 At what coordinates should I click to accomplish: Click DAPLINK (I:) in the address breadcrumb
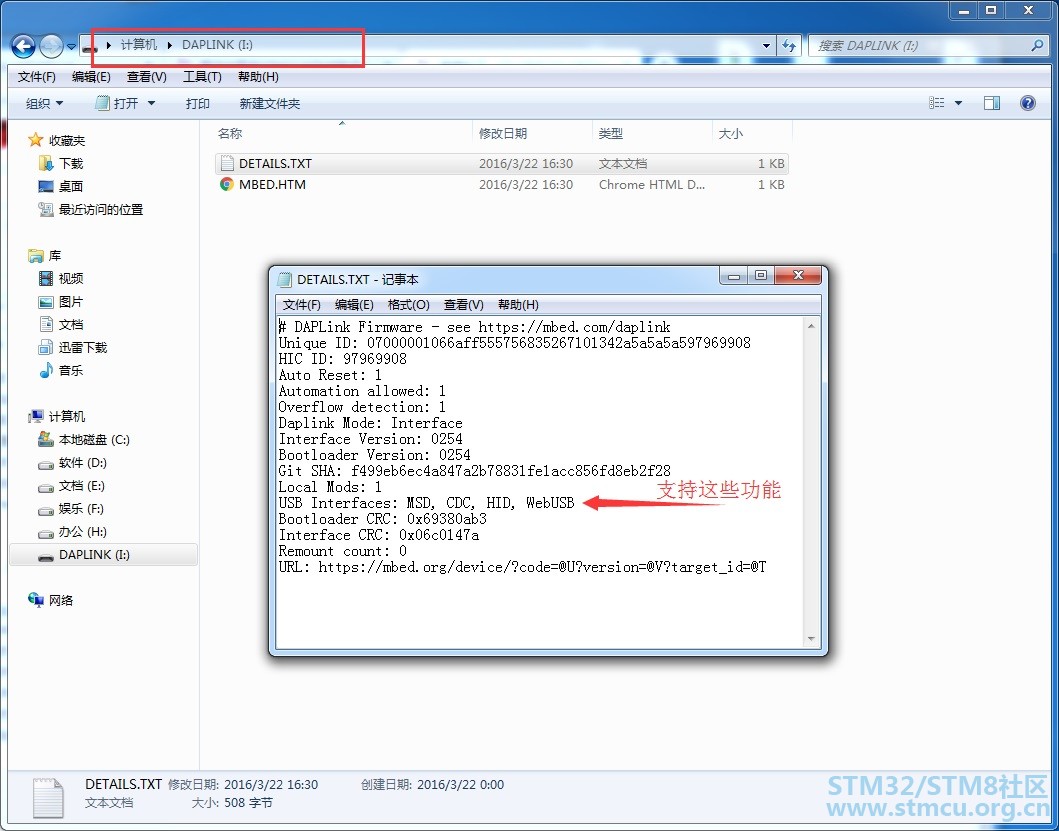click(x=217, y=45)
